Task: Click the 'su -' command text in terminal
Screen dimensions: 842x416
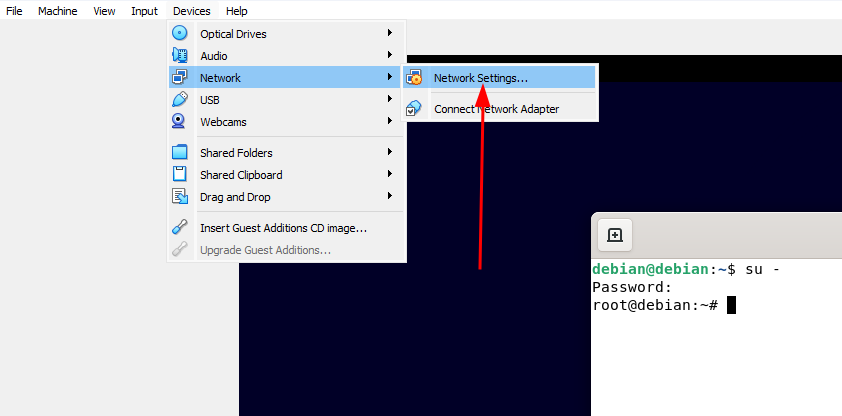Action: coord(763,269)
